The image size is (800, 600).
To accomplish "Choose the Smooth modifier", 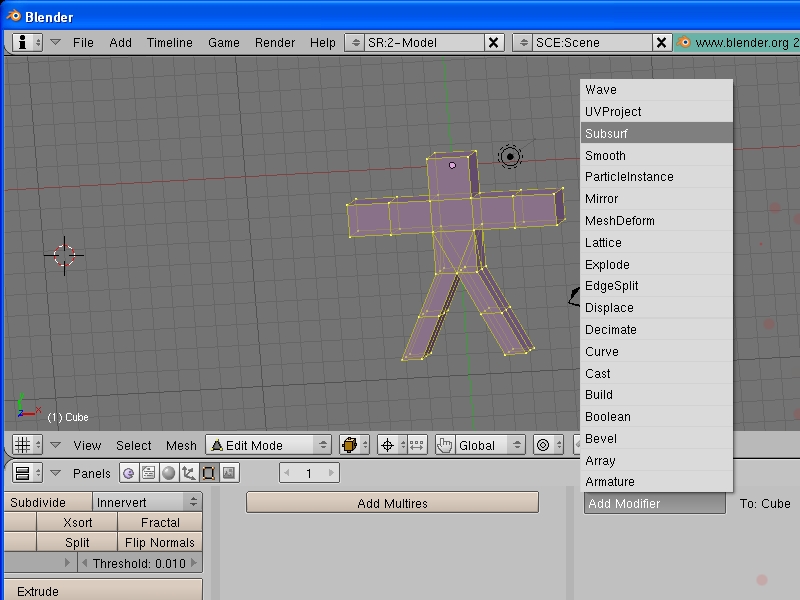I will 657,155.
